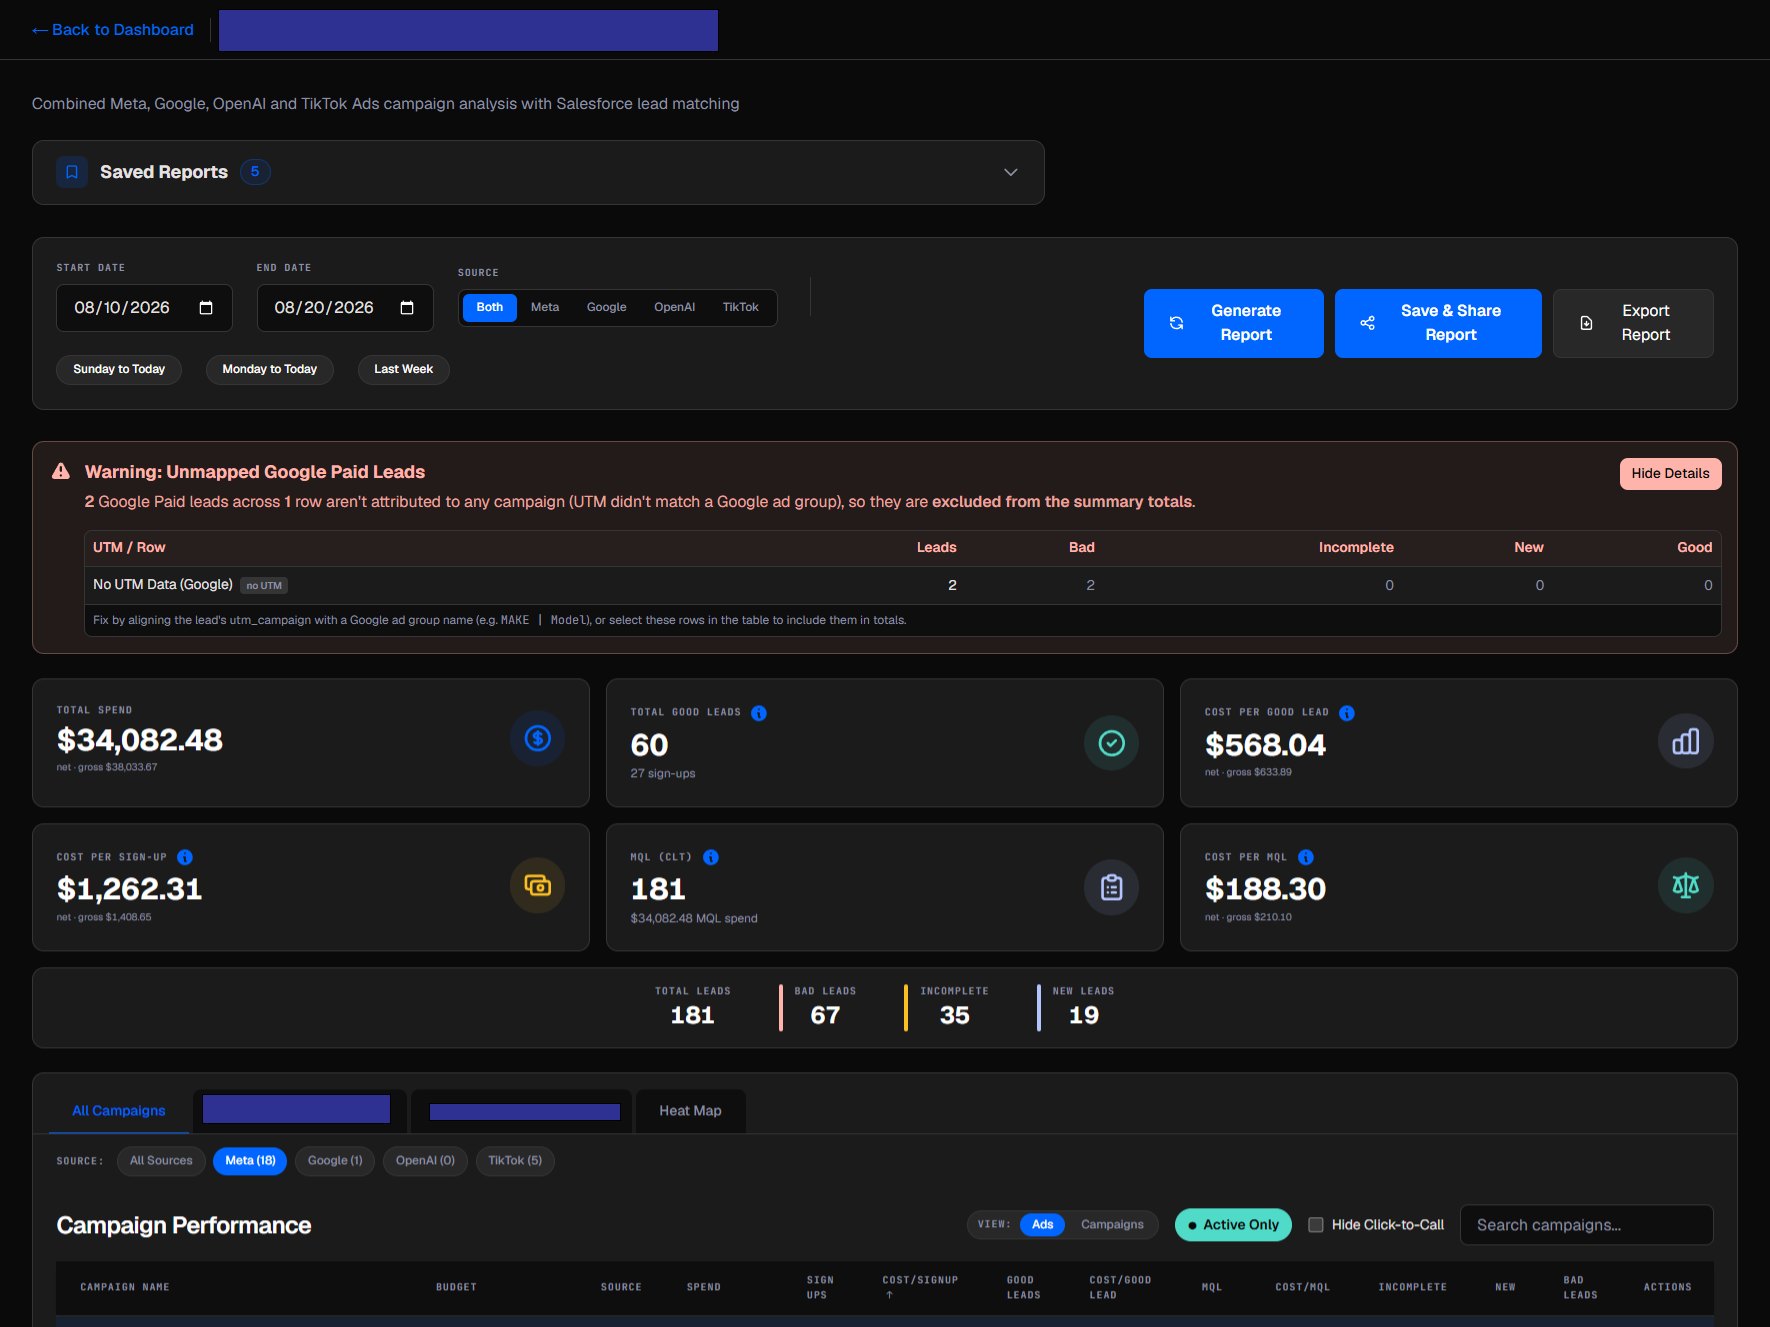
Task: Click the Save & Share Report button
Action: tap(1438, 323)
